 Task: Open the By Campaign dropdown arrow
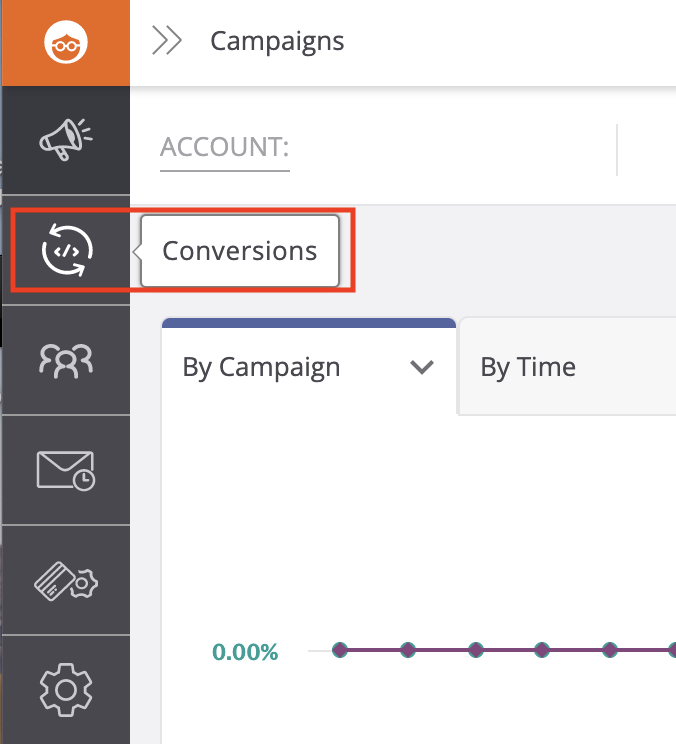point(422,368)
